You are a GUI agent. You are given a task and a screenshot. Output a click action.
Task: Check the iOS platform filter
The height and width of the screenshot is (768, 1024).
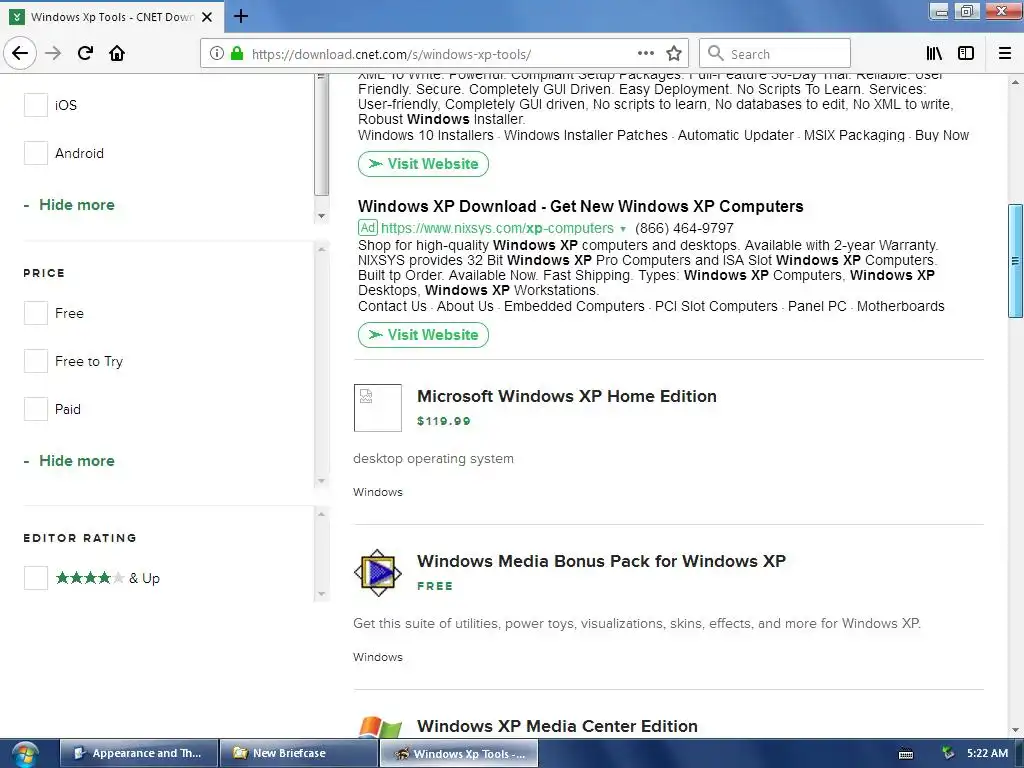(x=36, y=105)
